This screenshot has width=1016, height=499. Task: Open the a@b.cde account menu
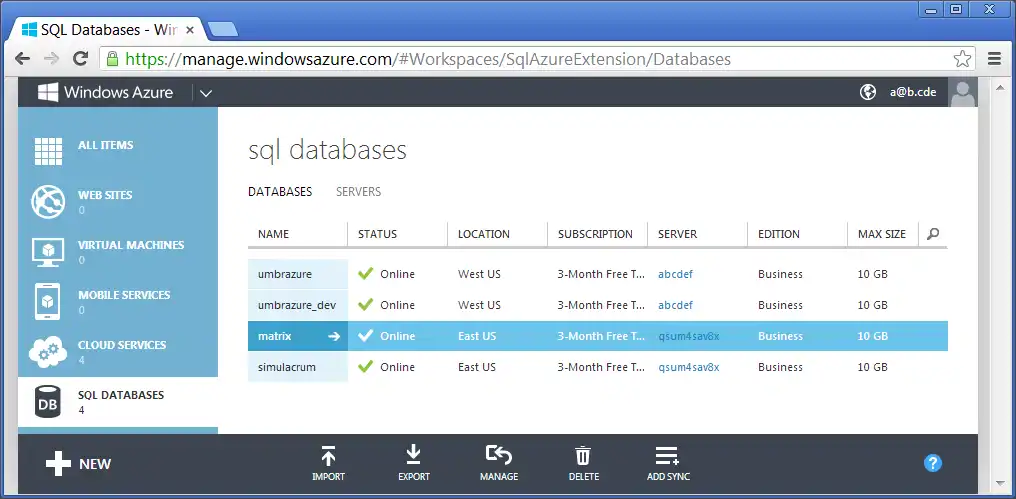pos(912,92)
